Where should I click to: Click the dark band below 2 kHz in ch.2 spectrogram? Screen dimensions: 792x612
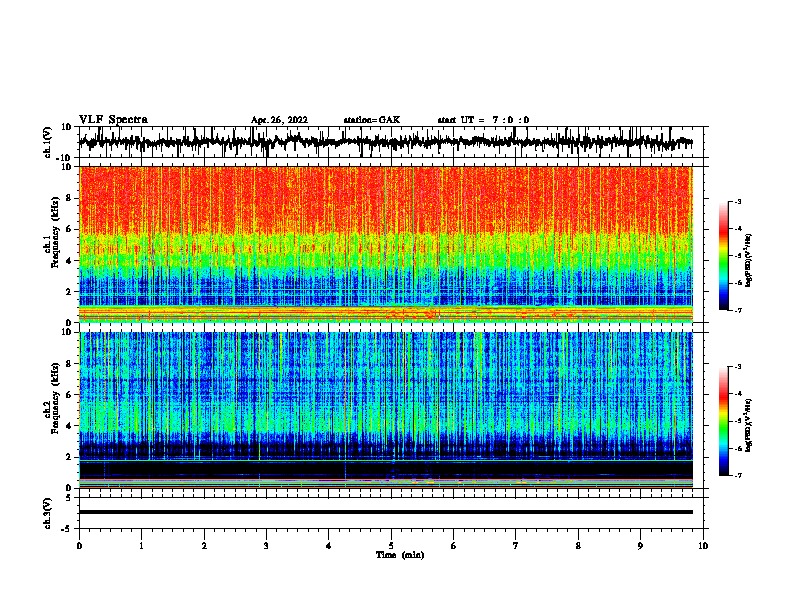point(386,470)
